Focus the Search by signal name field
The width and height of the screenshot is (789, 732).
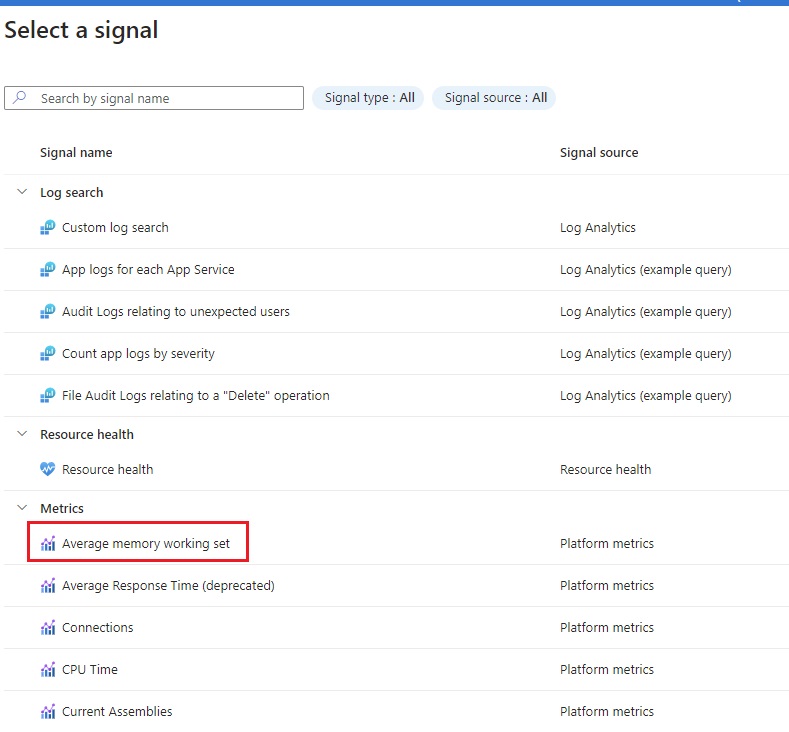point(154,98)
